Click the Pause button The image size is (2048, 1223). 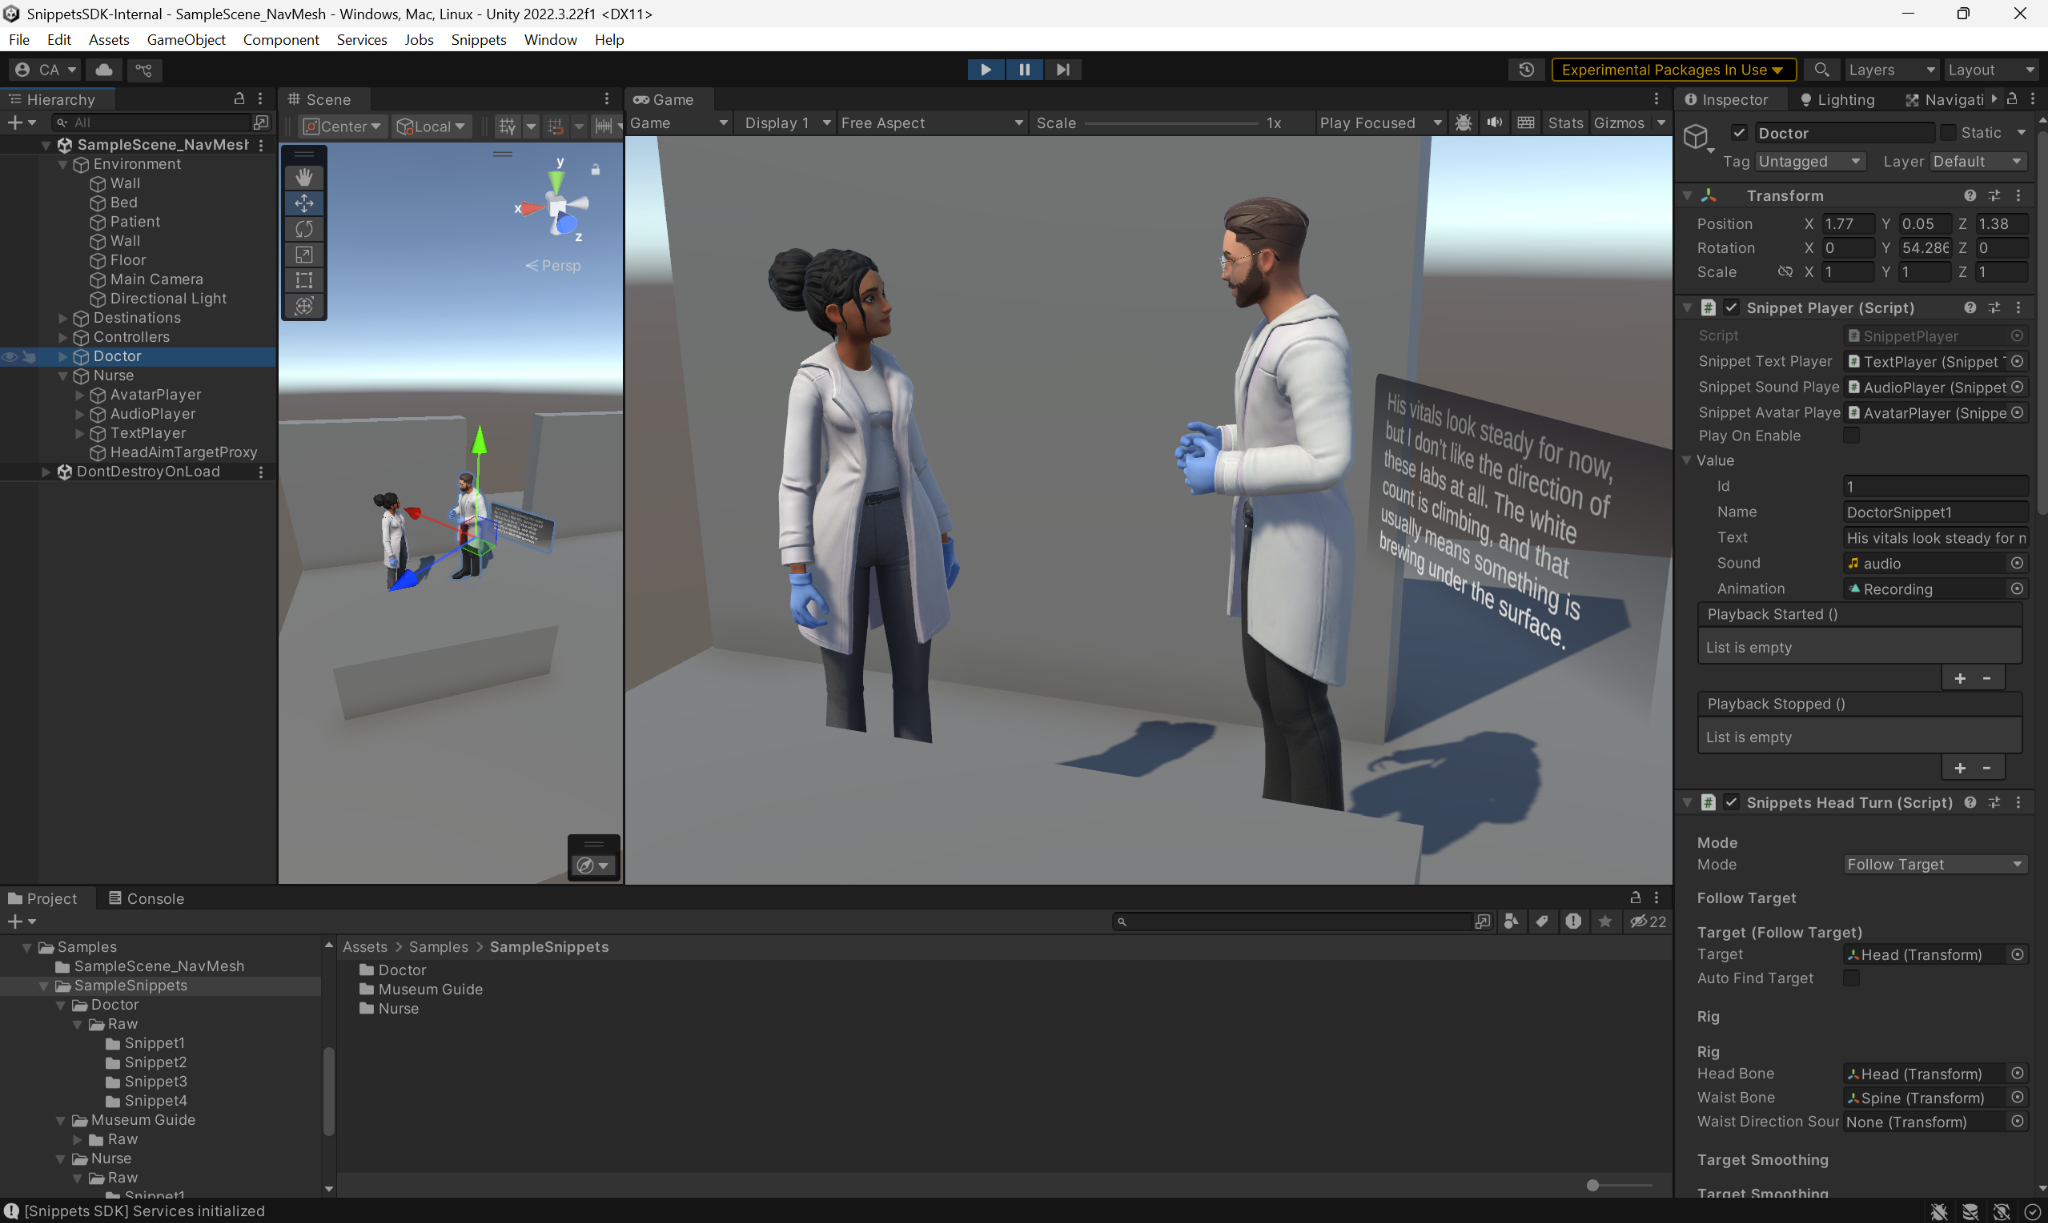point(1024,69)
